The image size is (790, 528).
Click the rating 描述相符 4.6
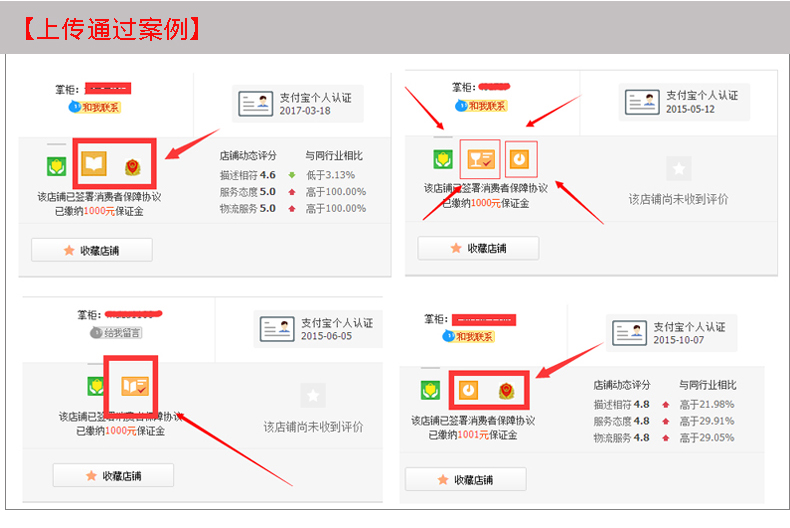tap(247, 175)
